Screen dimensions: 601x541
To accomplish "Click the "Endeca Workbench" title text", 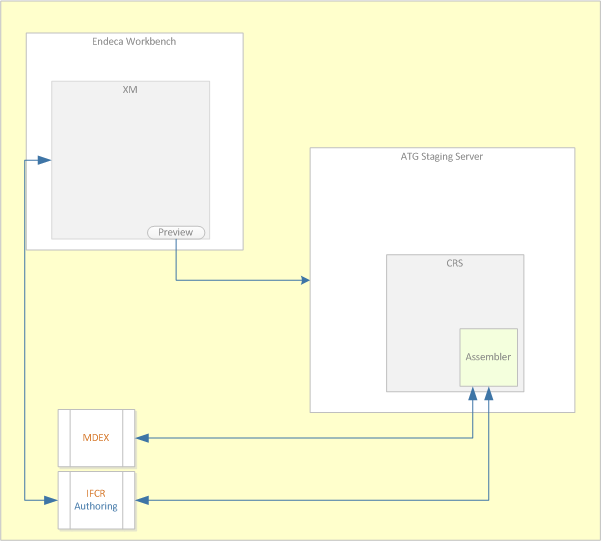I will tap(134, 41).
